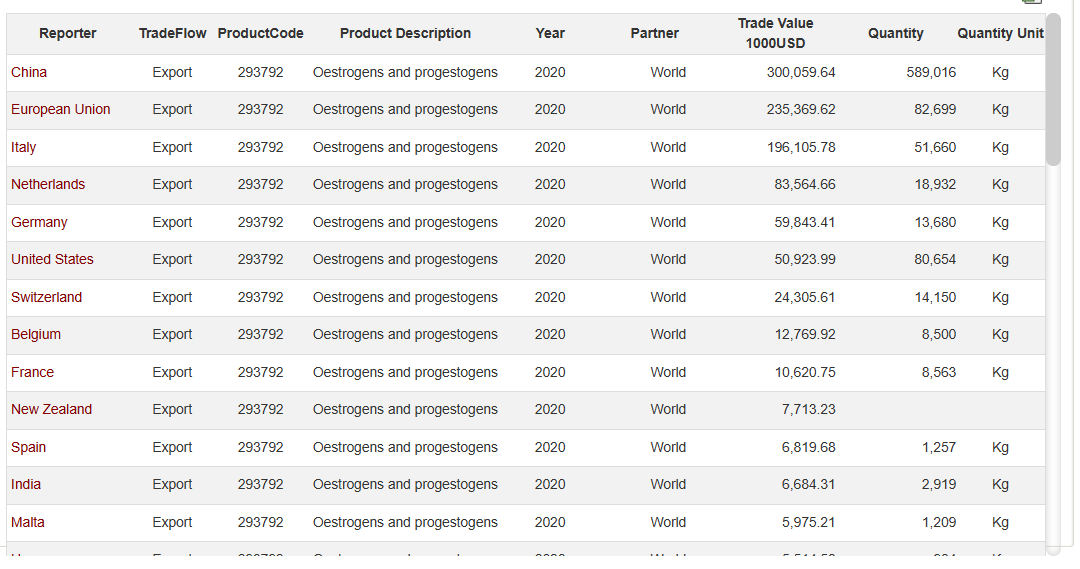Select Switzerland quantity 14,150

coord(935,298)
